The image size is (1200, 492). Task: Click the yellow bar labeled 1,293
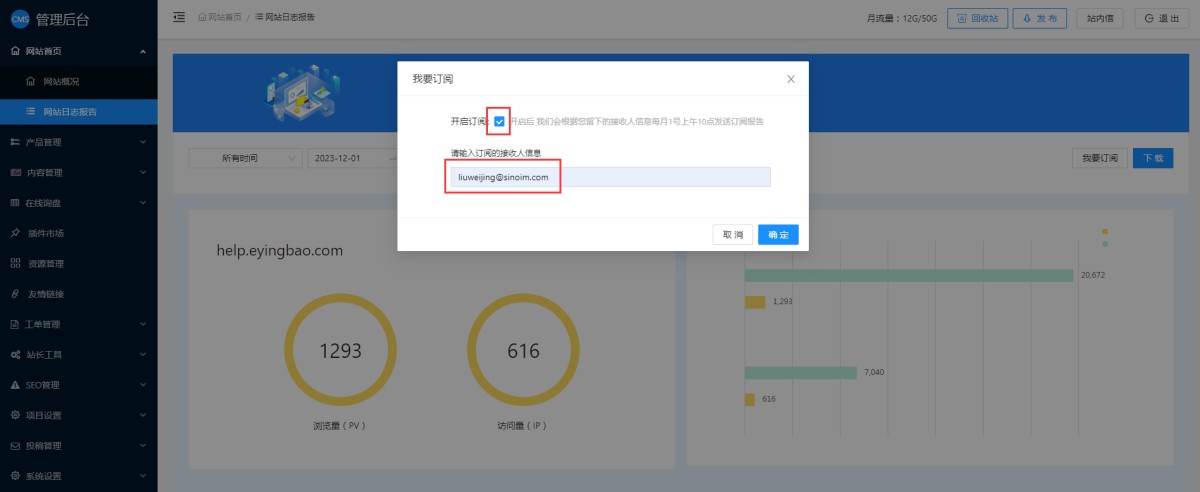pos(755,302)
